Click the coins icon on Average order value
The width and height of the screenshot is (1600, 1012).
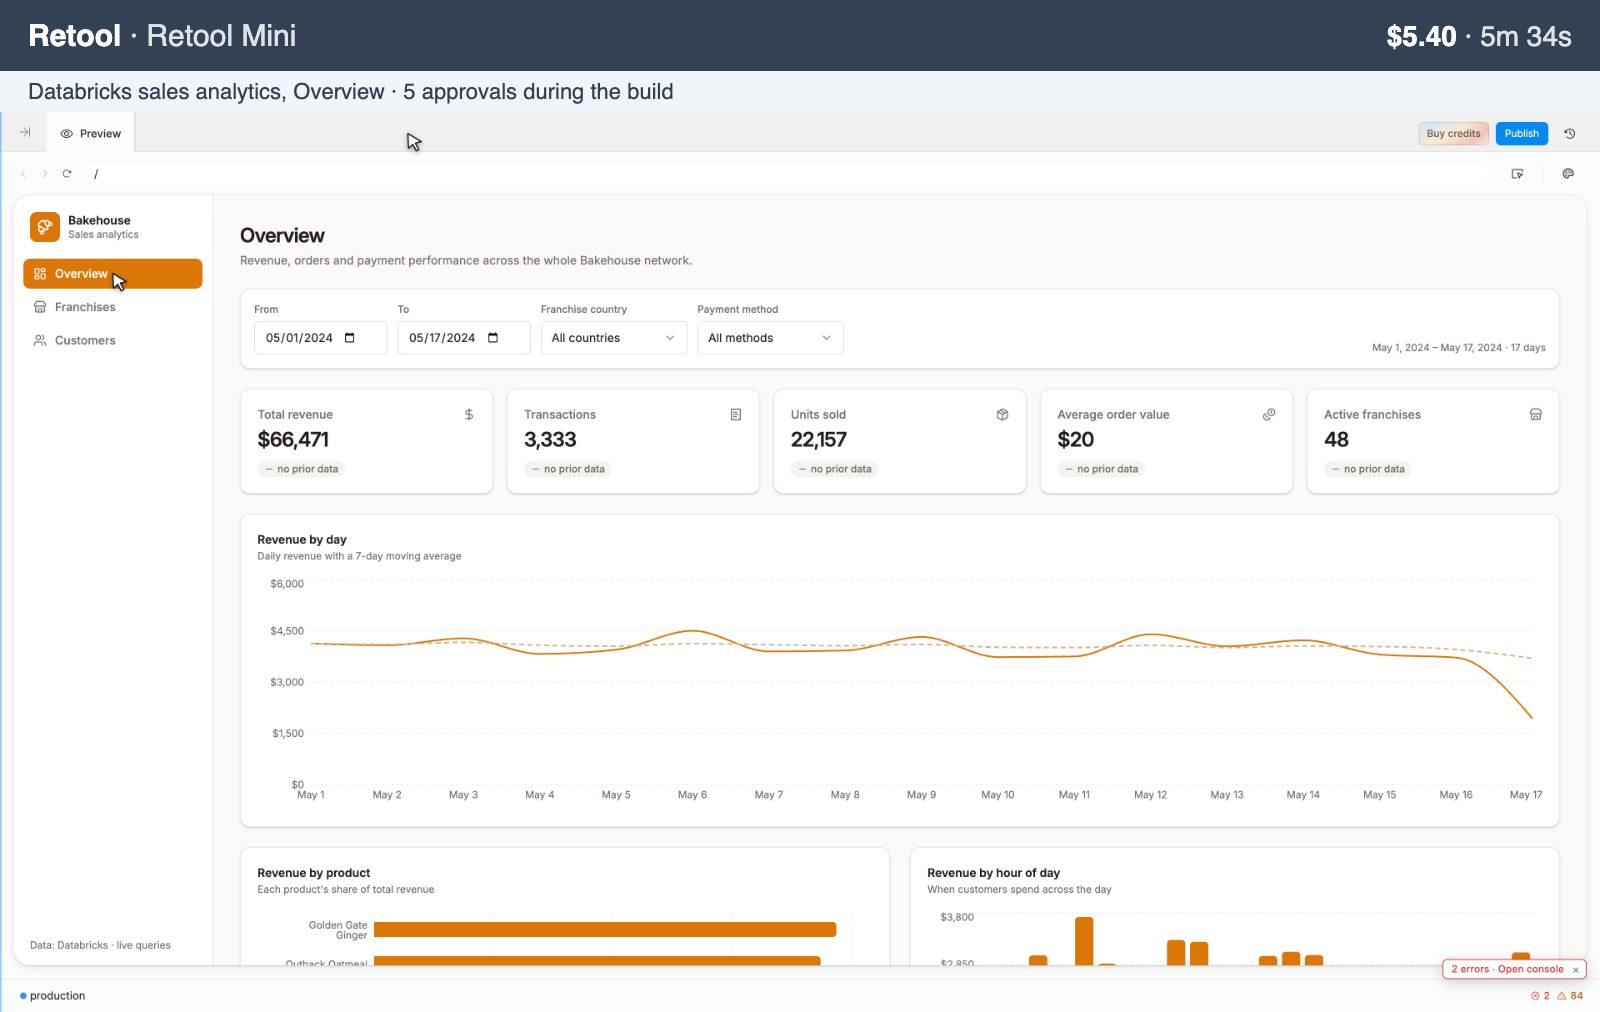point(1269,414)
